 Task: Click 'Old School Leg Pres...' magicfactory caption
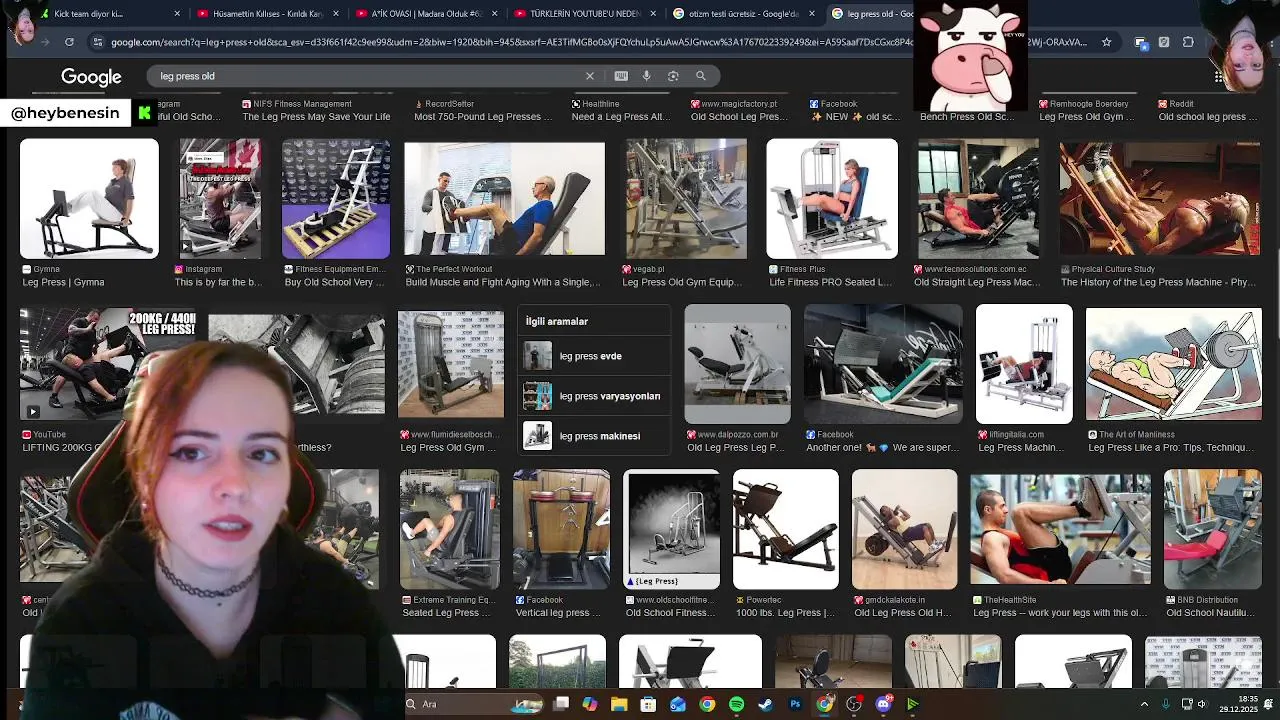739,117
